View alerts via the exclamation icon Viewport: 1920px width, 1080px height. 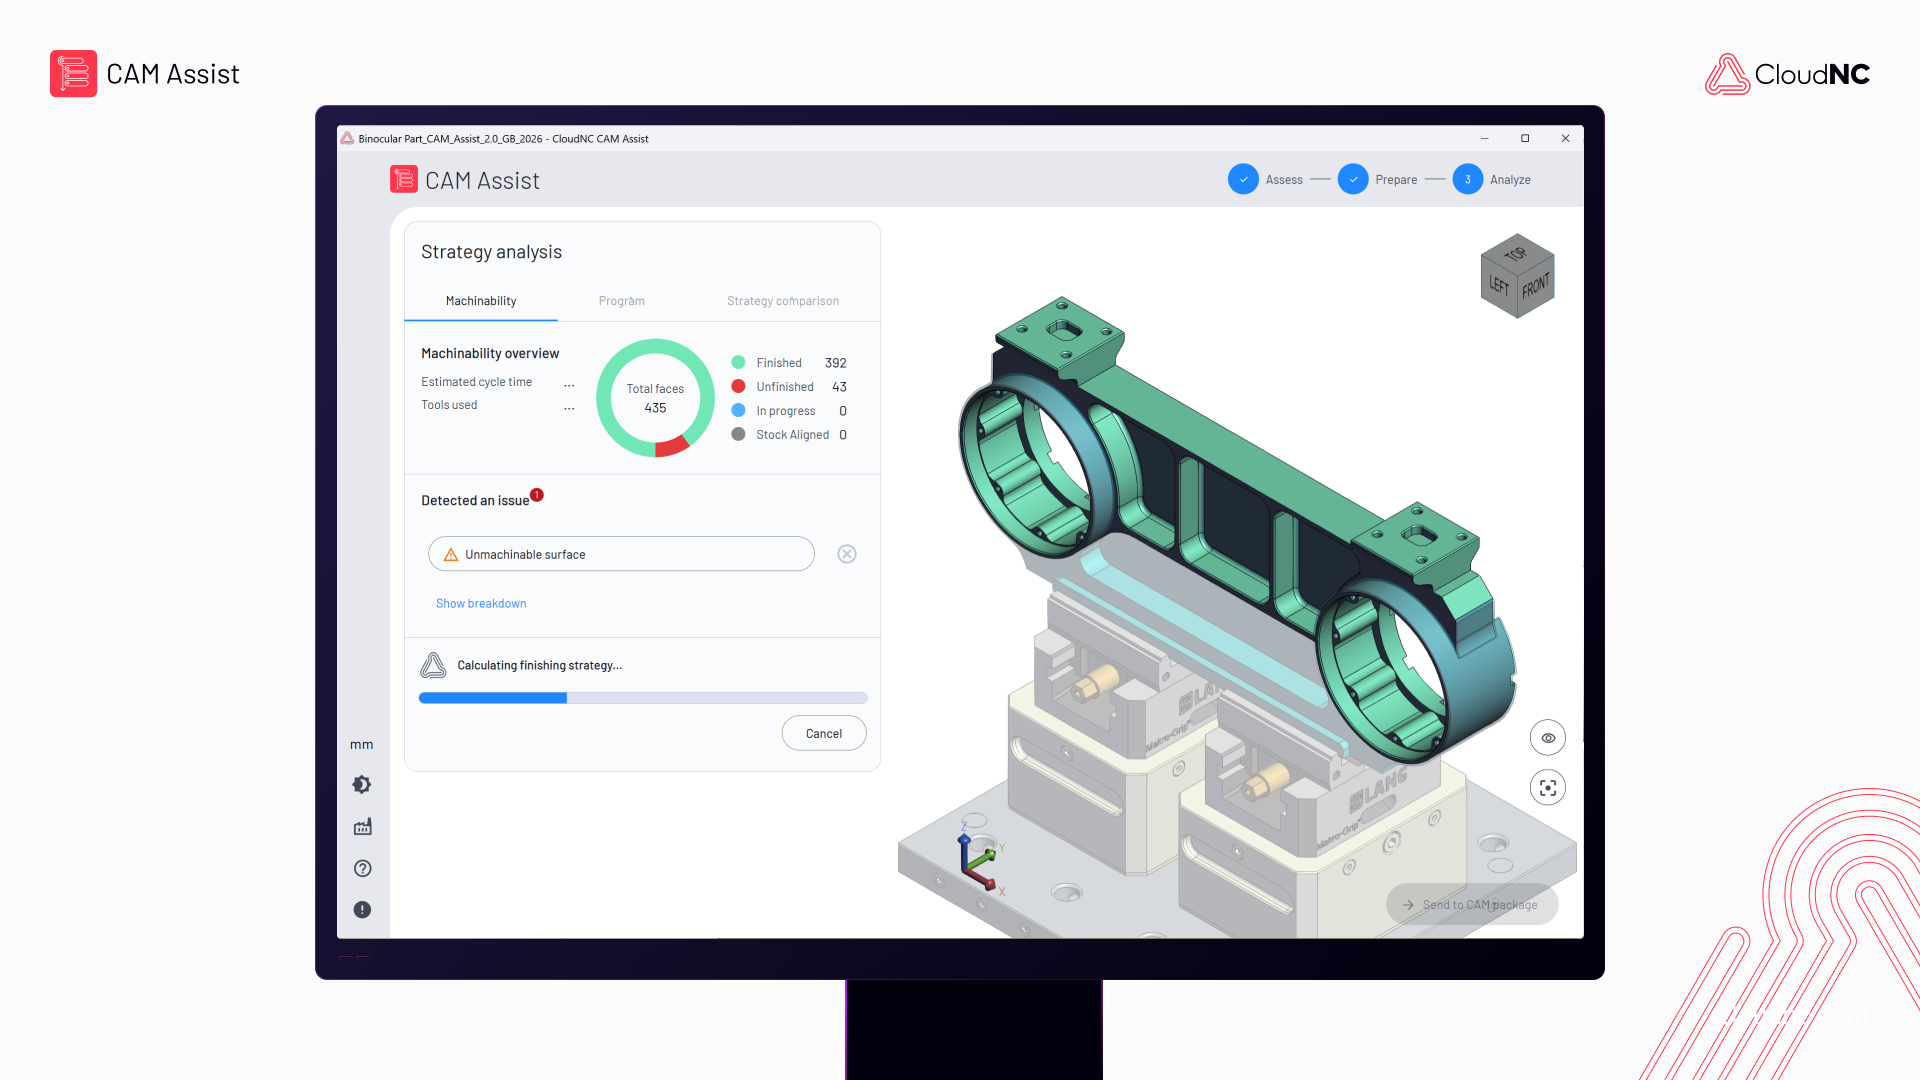[362, 910]
